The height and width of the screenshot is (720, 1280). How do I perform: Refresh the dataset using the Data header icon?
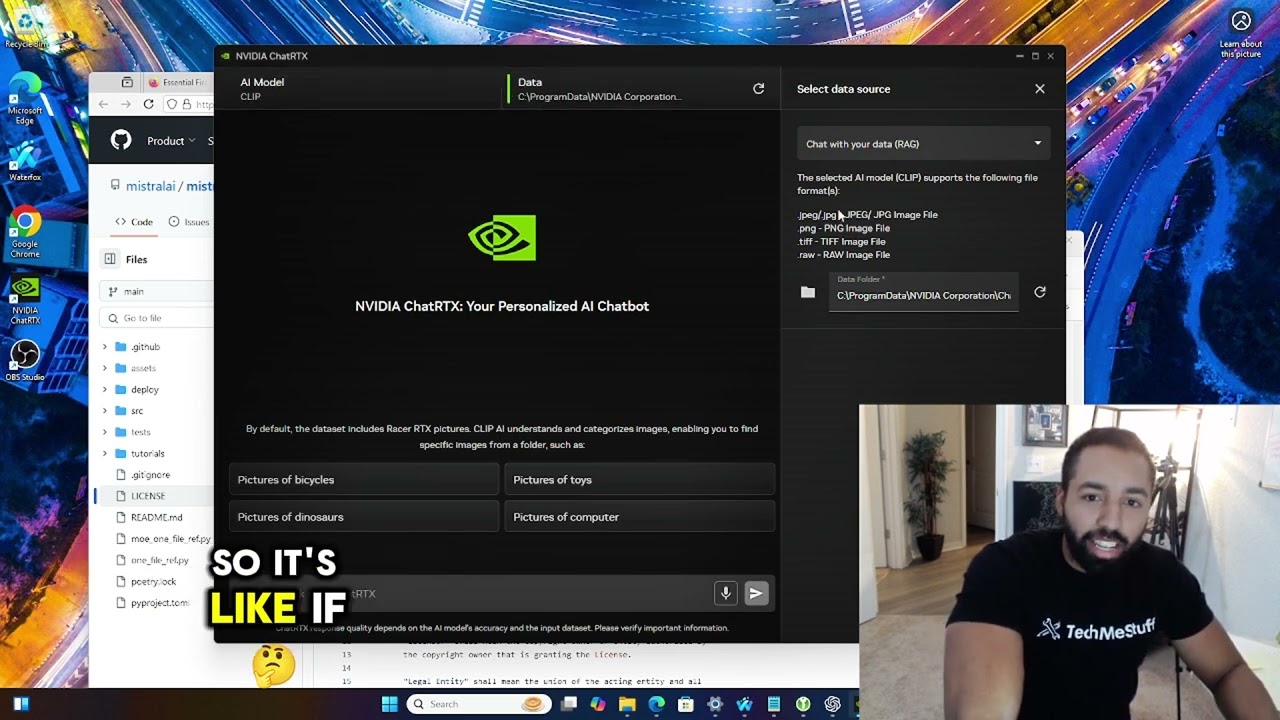tap(758, 89)
